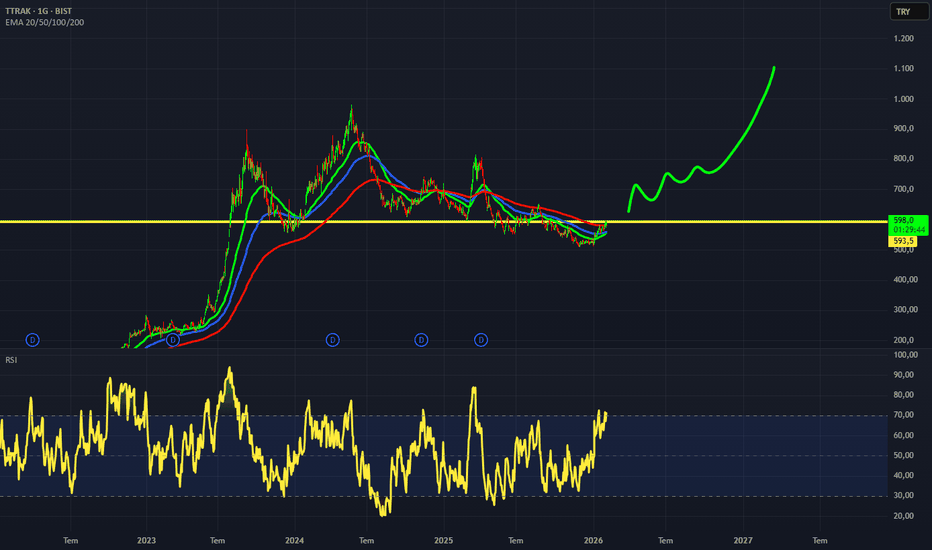The width and height of the screenshot is (932, 550).
Task: Click the 90,00 RSI scale label
Action: pos(903,375)
